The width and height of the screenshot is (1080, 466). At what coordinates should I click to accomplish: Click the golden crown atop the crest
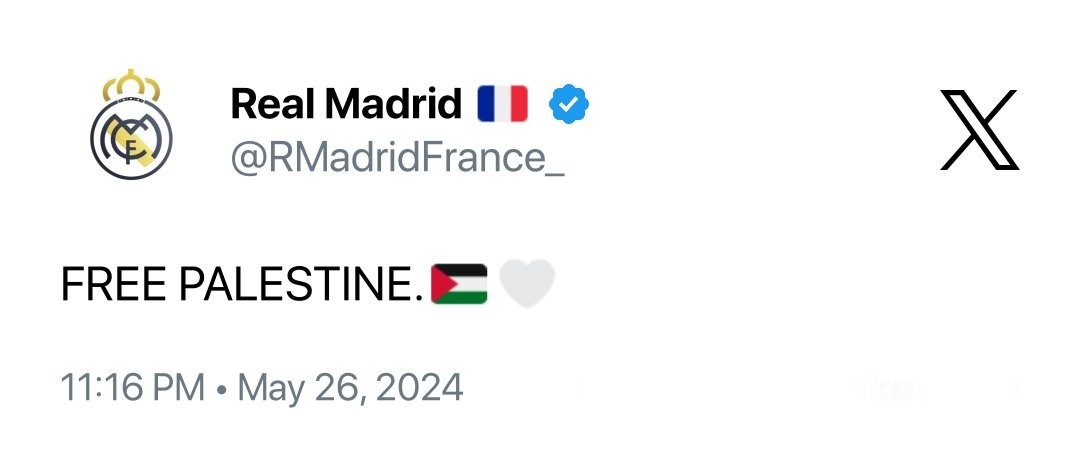[x=131, y=86]
